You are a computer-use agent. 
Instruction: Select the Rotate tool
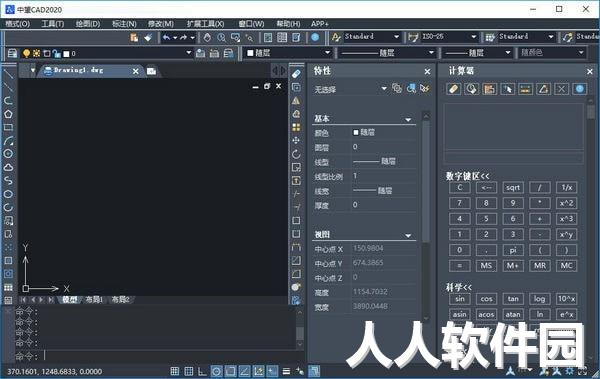tap(296, 154)
